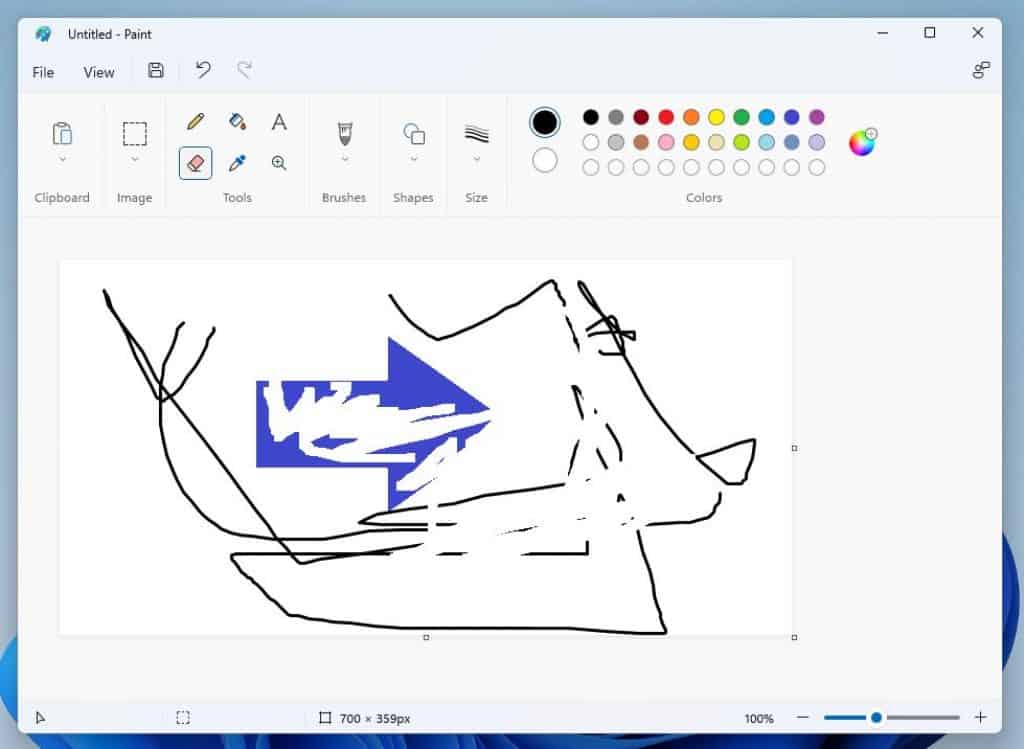Select the Fill bucket tool
The image size is (1024, 749).
(x=238, y=121)
